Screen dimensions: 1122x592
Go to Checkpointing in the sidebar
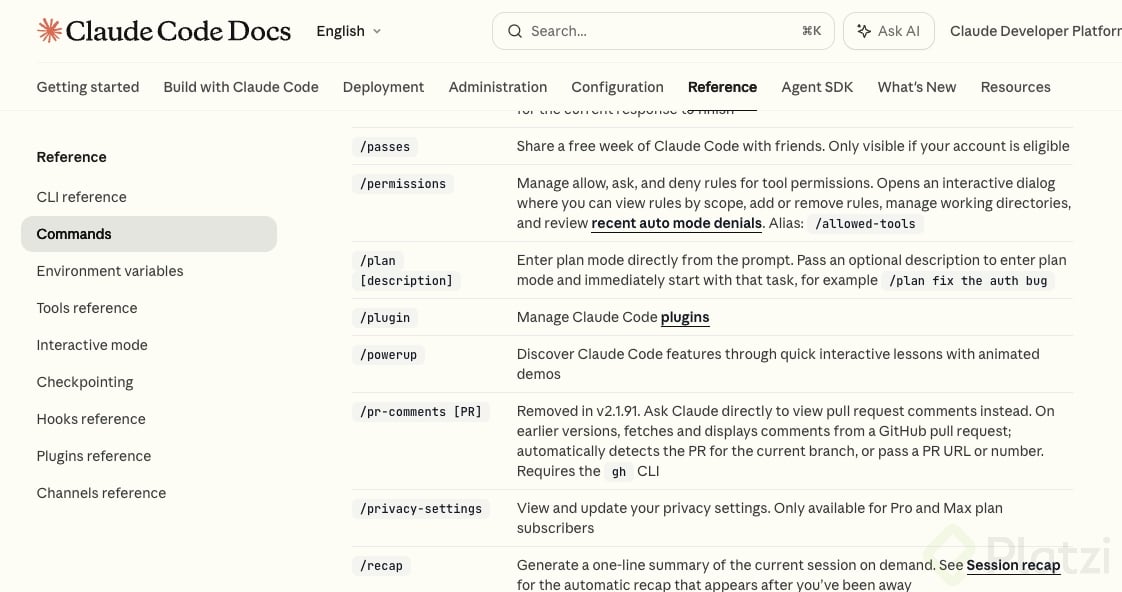[x=85, y=382]
